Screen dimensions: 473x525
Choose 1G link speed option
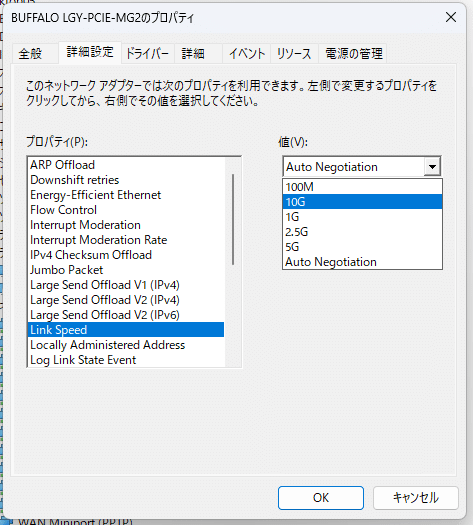[x=363, y=217]
